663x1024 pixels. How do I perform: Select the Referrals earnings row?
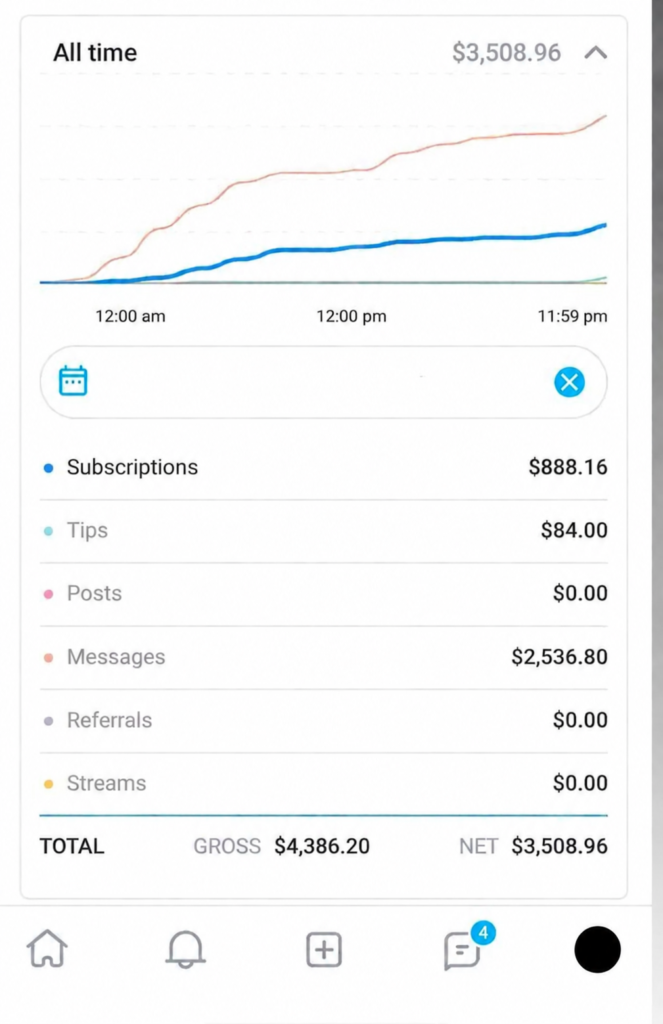[324, 720]
